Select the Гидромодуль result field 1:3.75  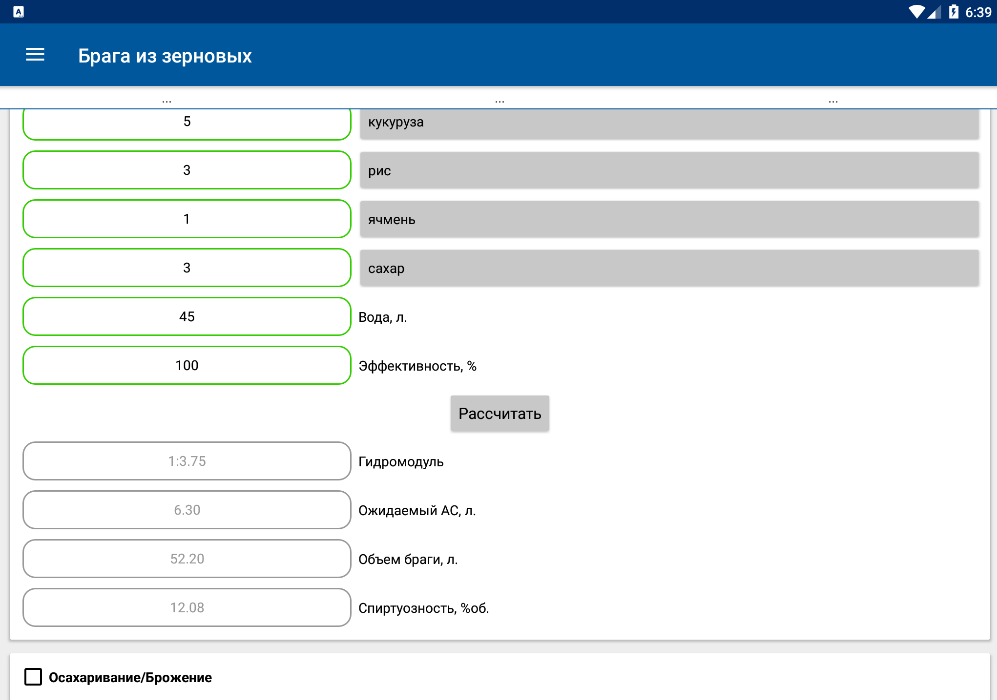(187, 461)
